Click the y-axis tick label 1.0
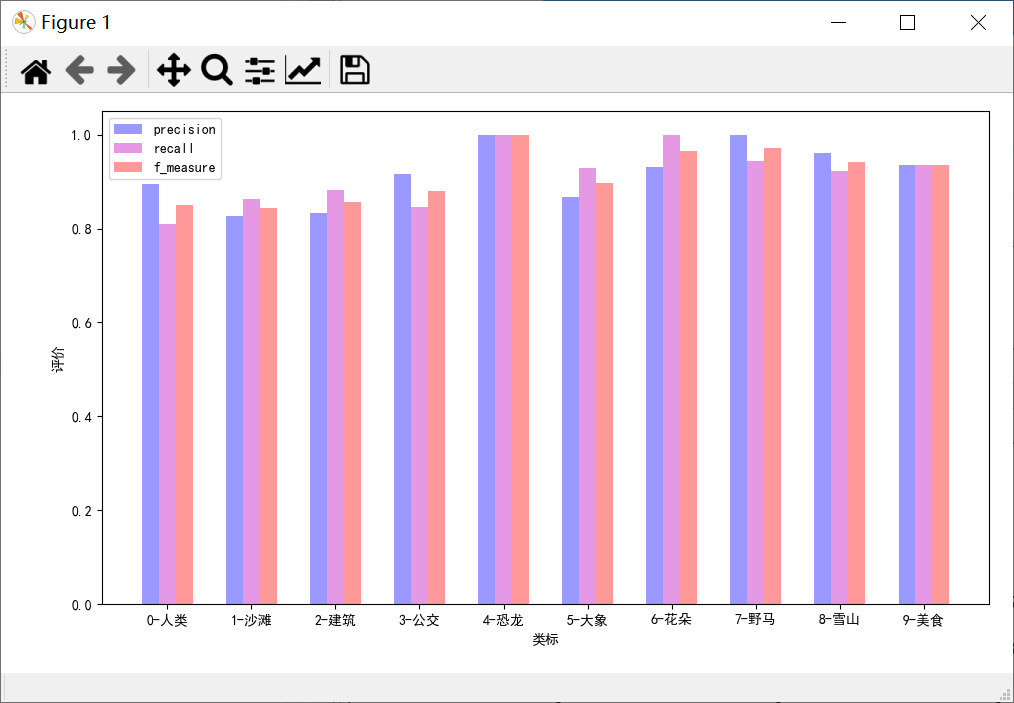 [81, 136]
